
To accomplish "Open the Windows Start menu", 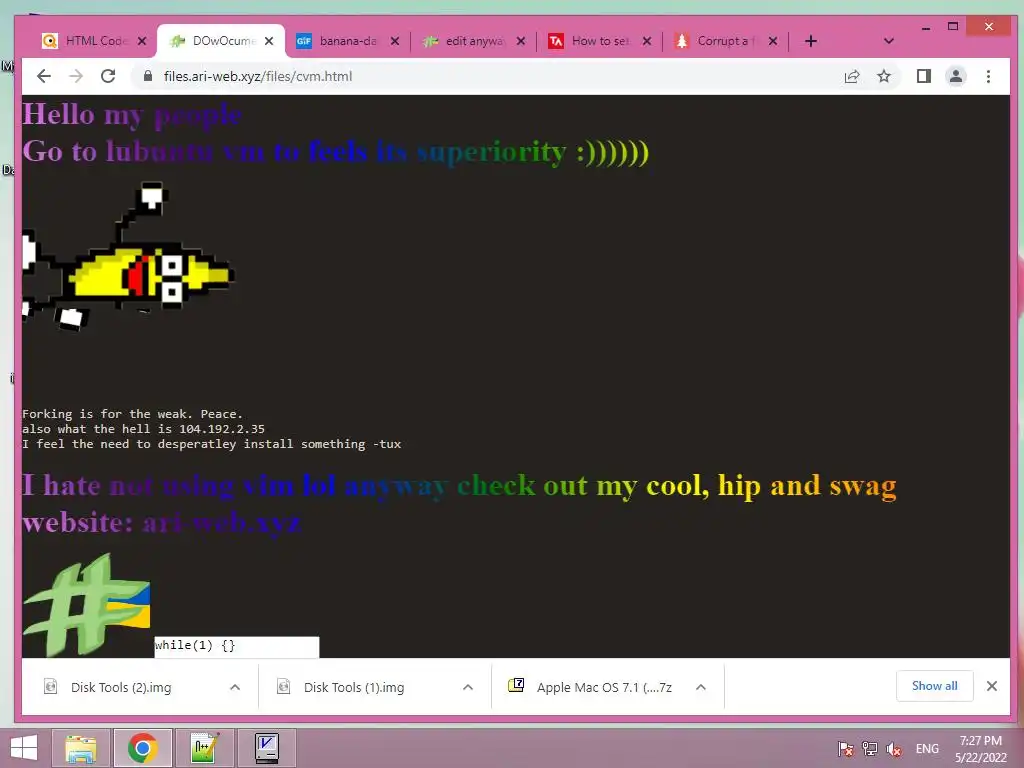I will pyautogui.click(x=24, y=748).
